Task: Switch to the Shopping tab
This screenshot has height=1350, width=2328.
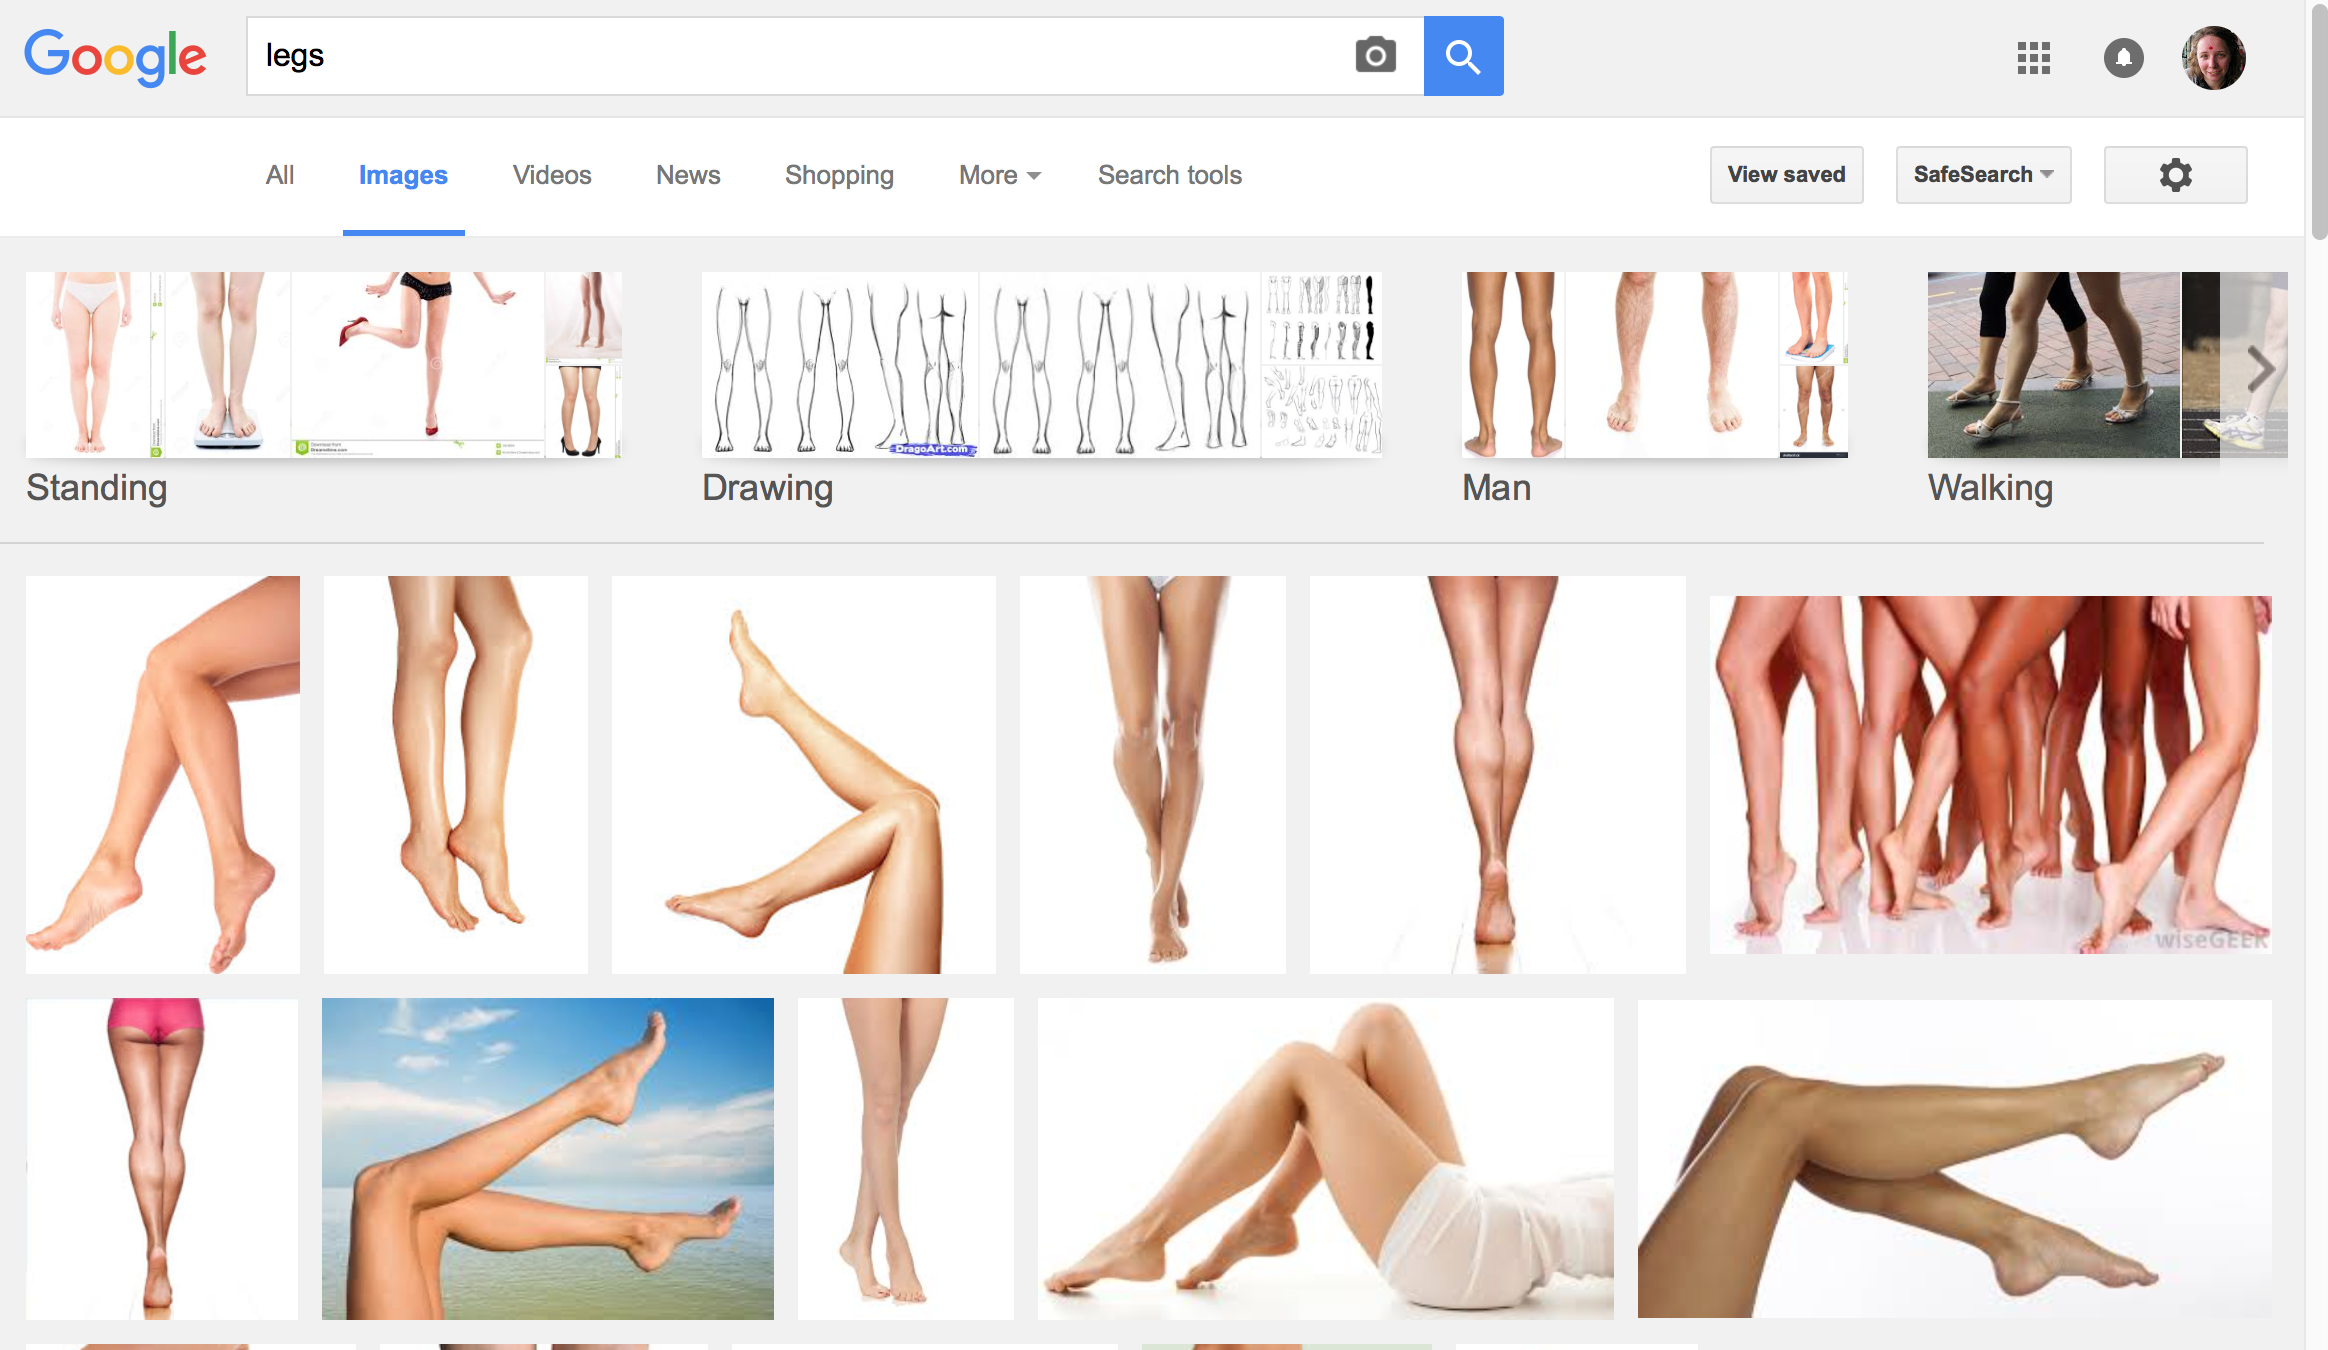Action: pyautogui.click(x=838, y=175)
